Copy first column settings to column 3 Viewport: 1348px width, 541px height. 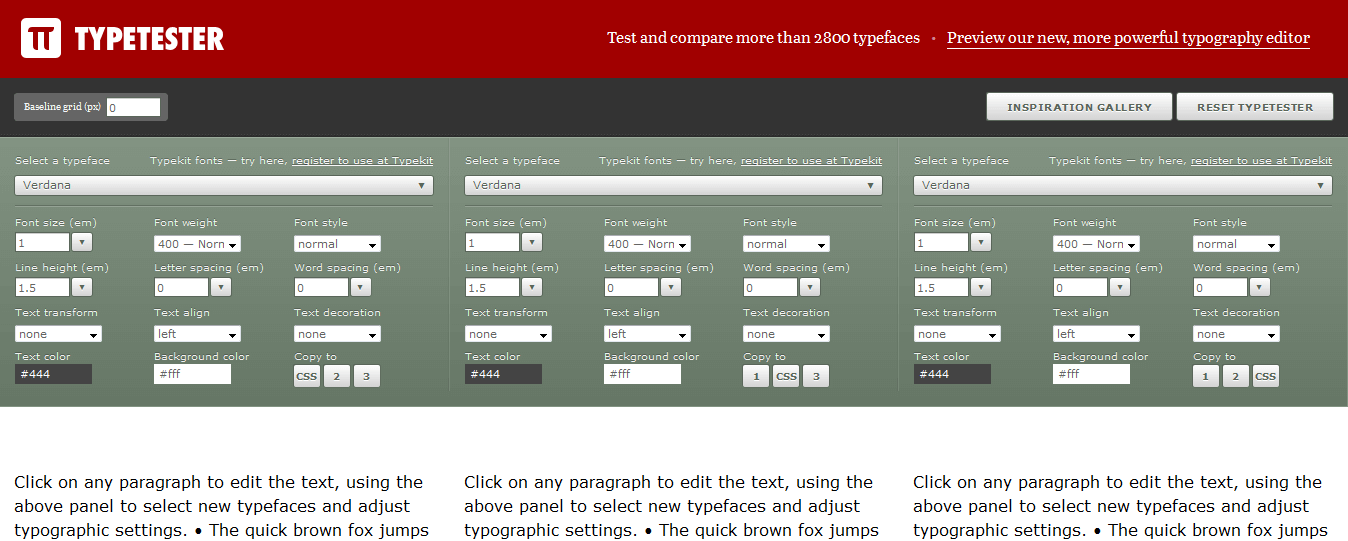point(366,377)
